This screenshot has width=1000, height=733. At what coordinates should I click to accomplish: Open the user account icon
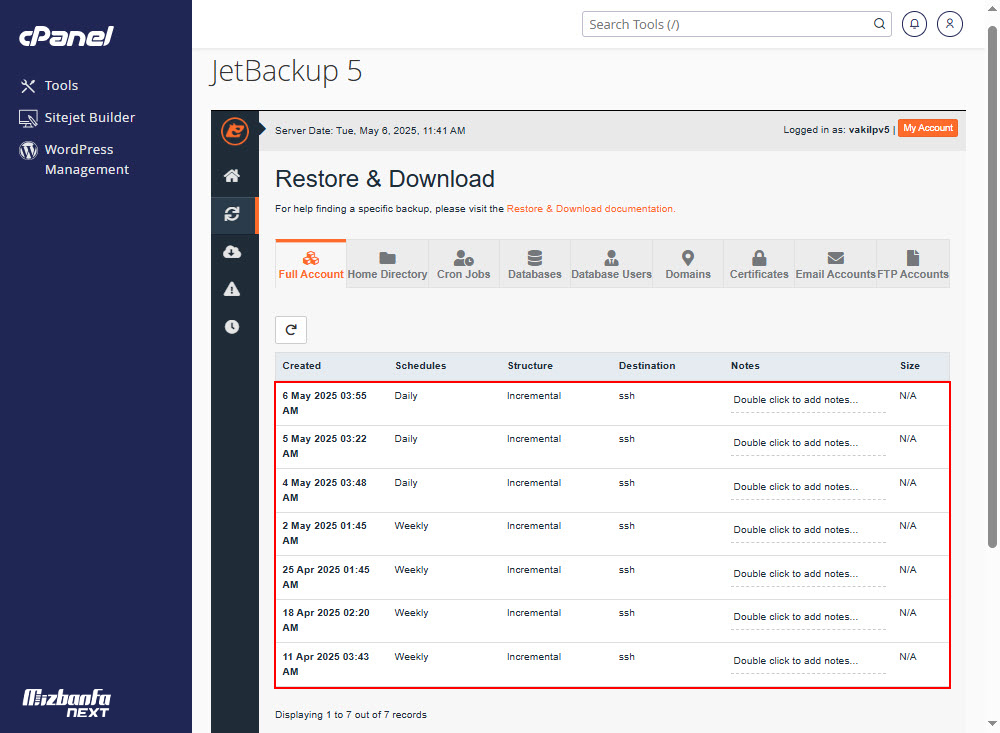pos(950,24)
